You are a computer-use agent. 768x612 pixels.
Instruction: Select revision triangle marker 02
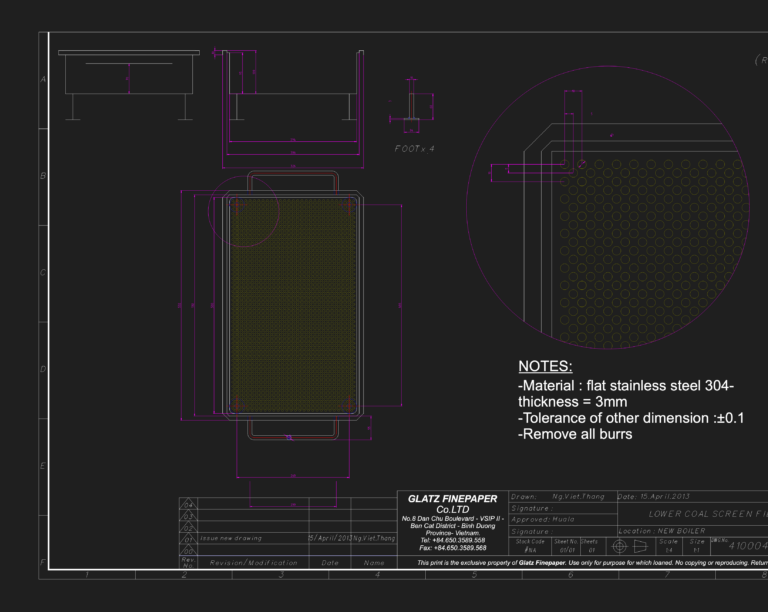coord(189,527)
